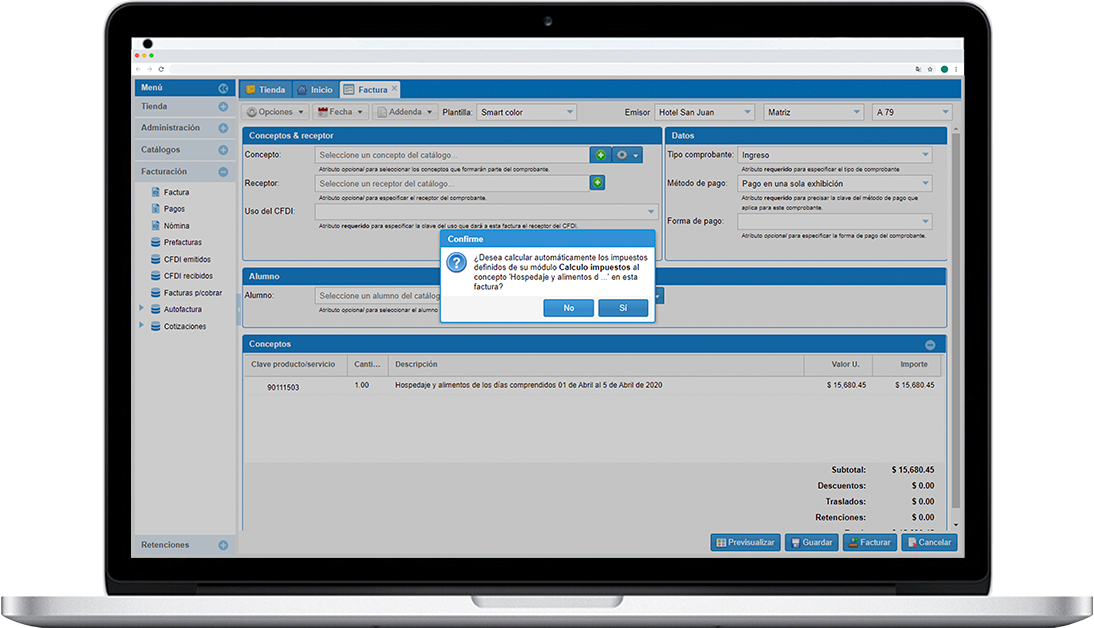
Task: Click the Previsualizar button
Action: click(745, 542)
